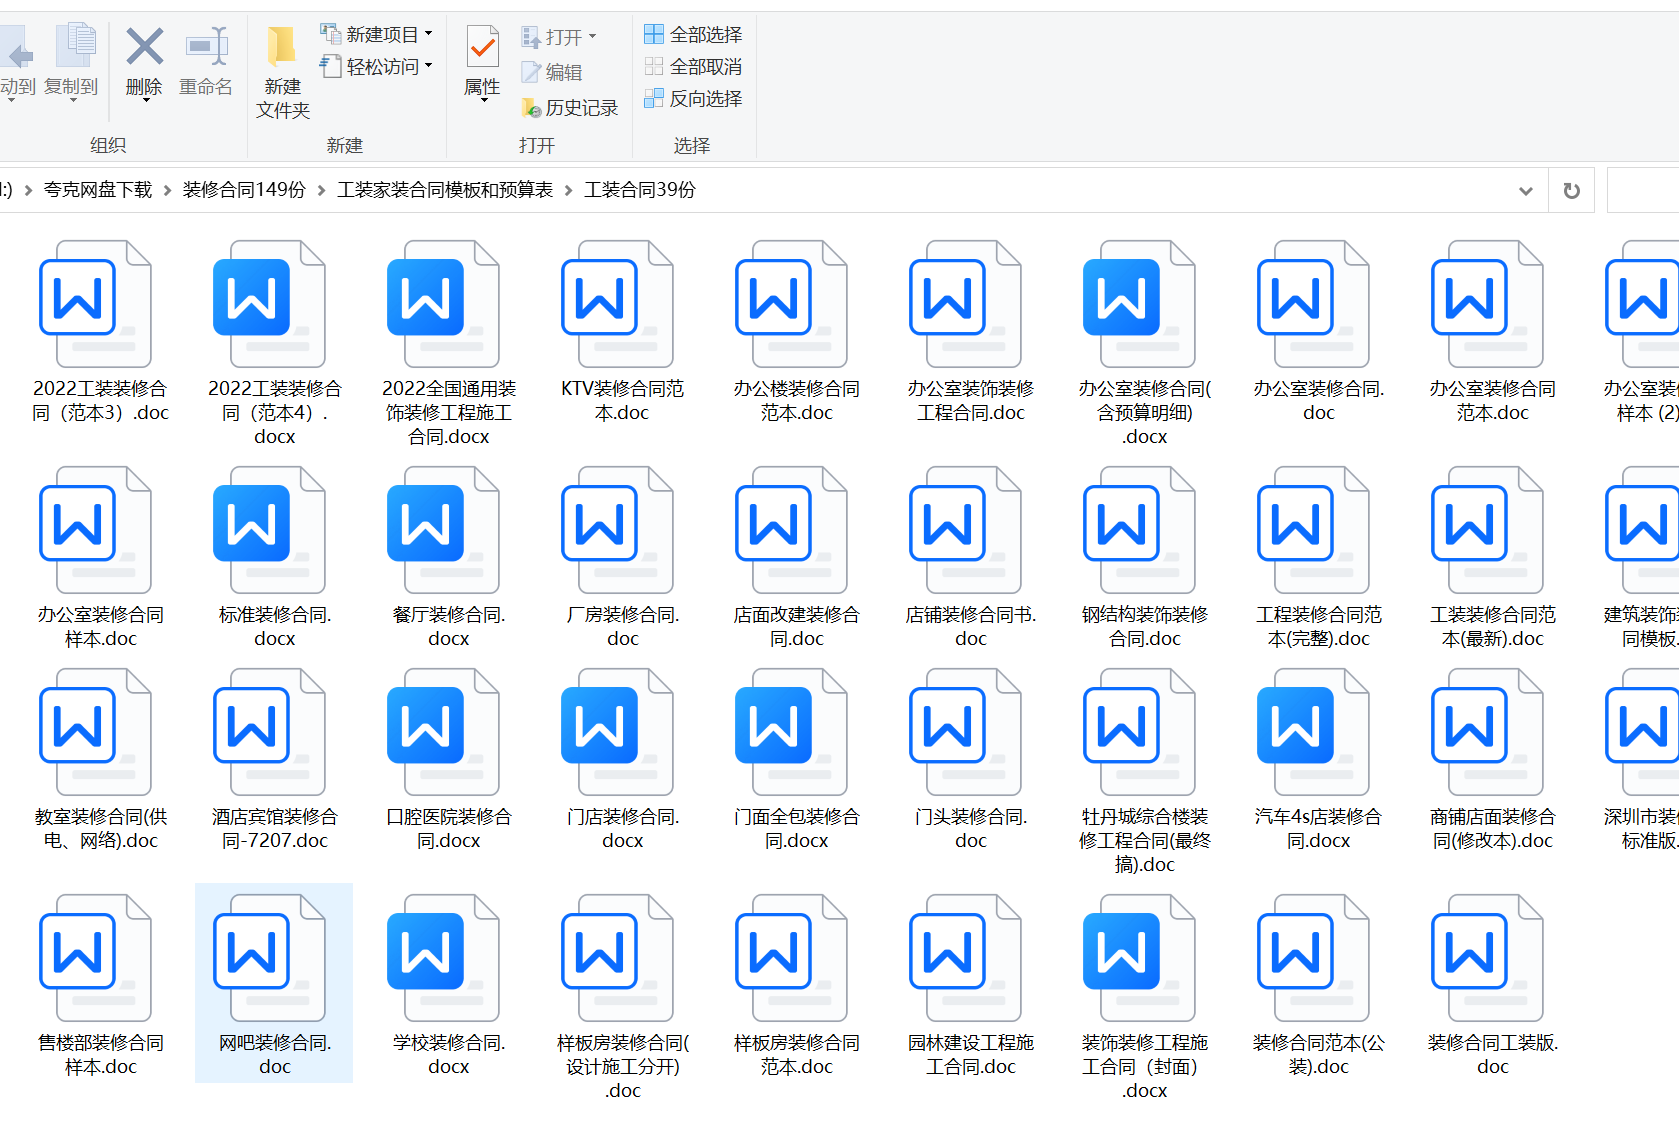This screenshot has width=1679, height=1122.
Task: Select 办公室装修合同(含预算明细).docx icon
Action: pos(1139,304)
